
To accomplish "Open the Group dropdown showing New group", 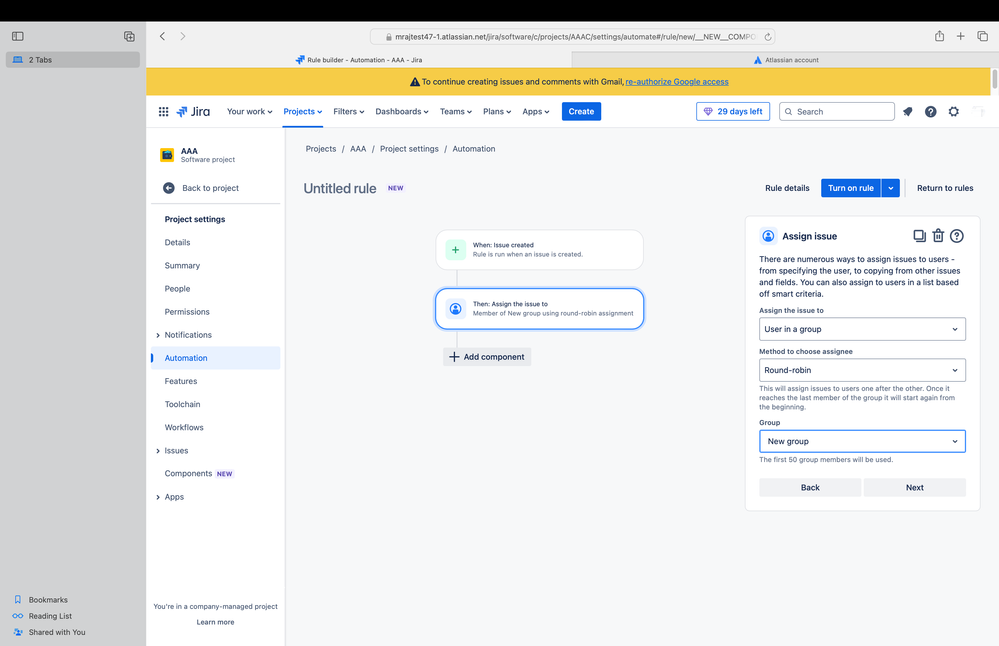I will [x=862, y=441].
